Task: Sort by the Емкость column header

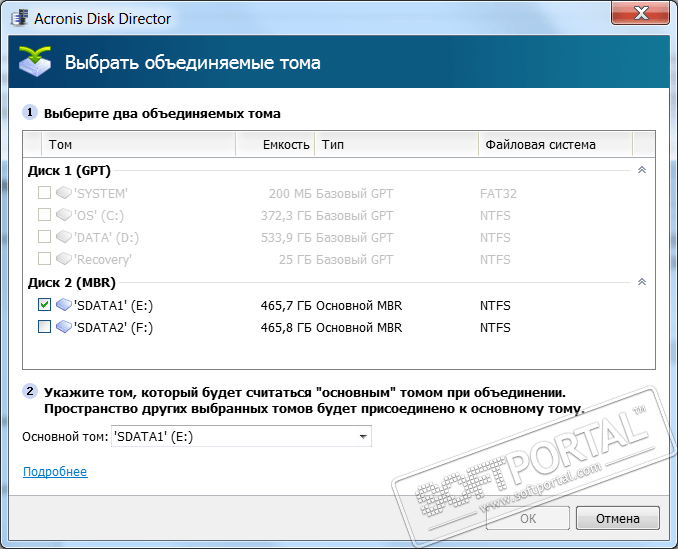Action: (275, 144)
